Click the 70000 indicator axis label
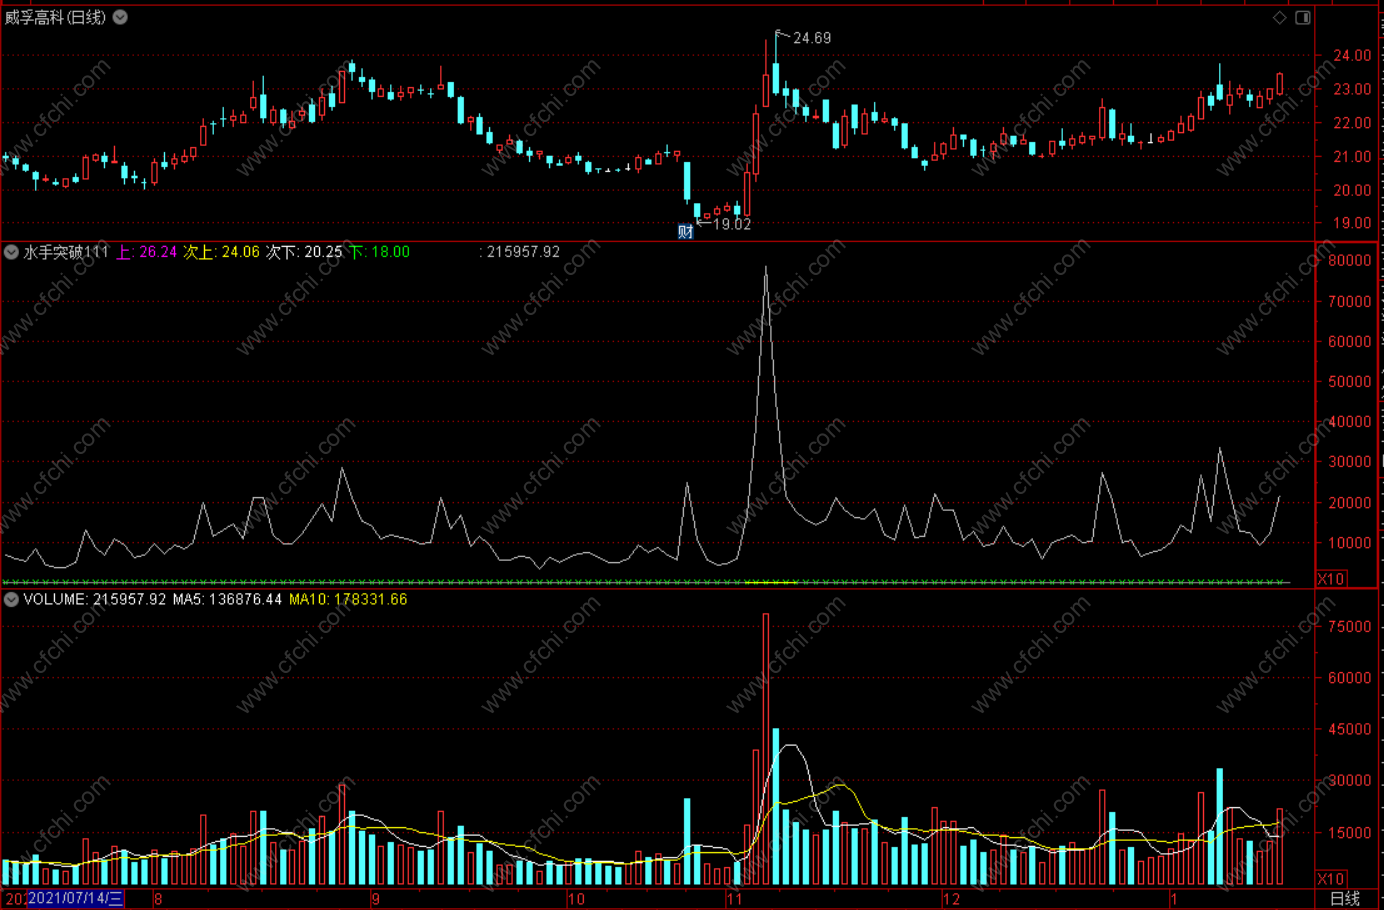This screenshot has width=1384, height=910. click(1349, 301)
